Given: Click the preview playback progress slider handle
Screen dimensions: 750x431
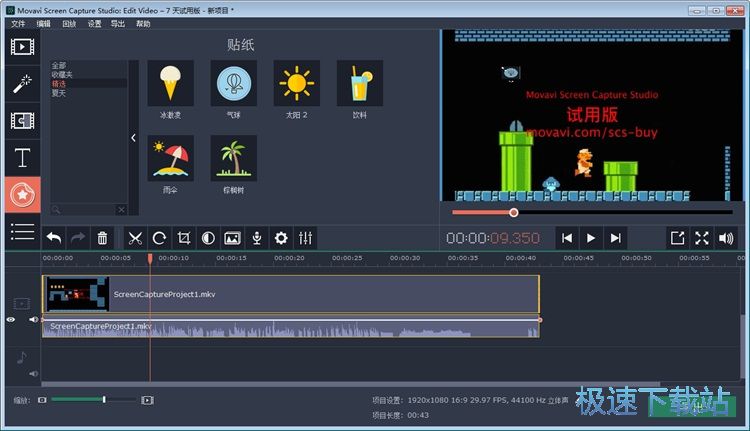Looking at the screenshot, I should click(x=513, y=212).
